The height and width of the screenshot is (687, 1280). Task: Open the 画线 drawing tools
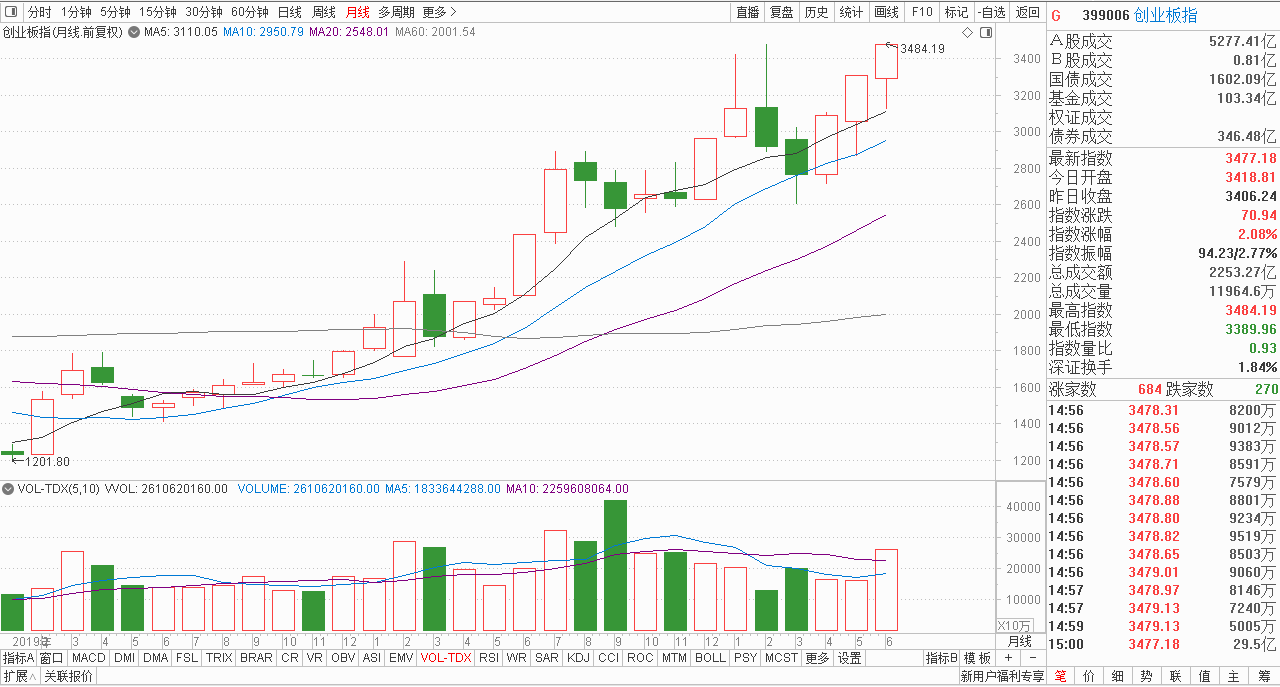(886, 12)
